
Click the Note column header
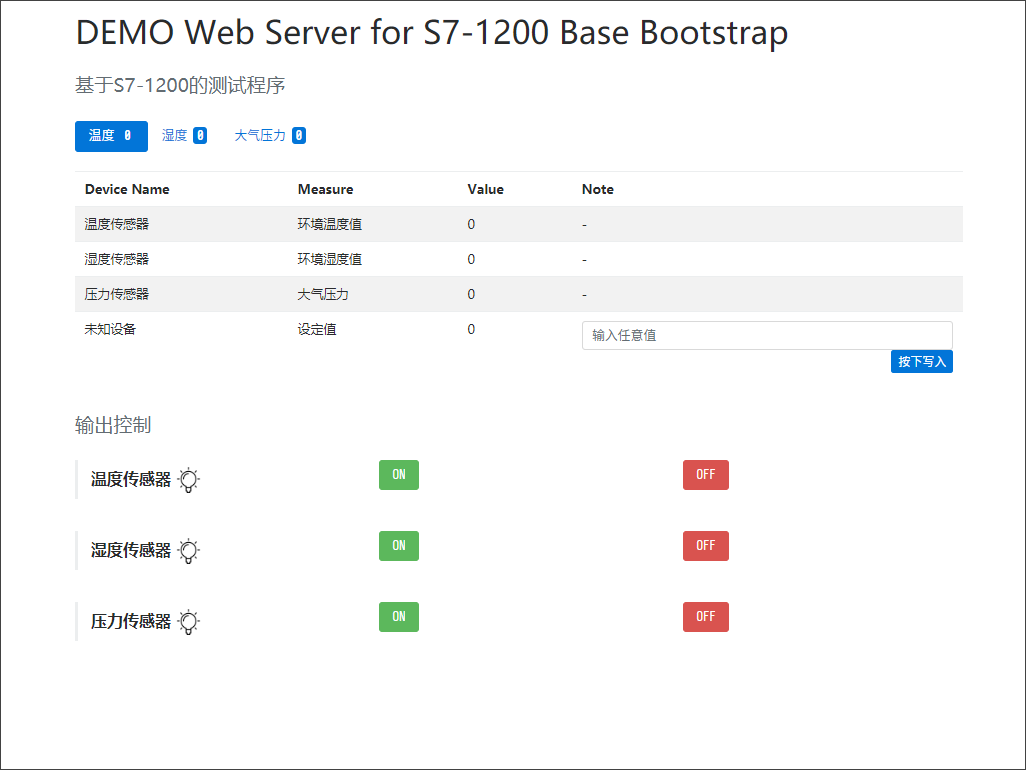tap(597, 189)
